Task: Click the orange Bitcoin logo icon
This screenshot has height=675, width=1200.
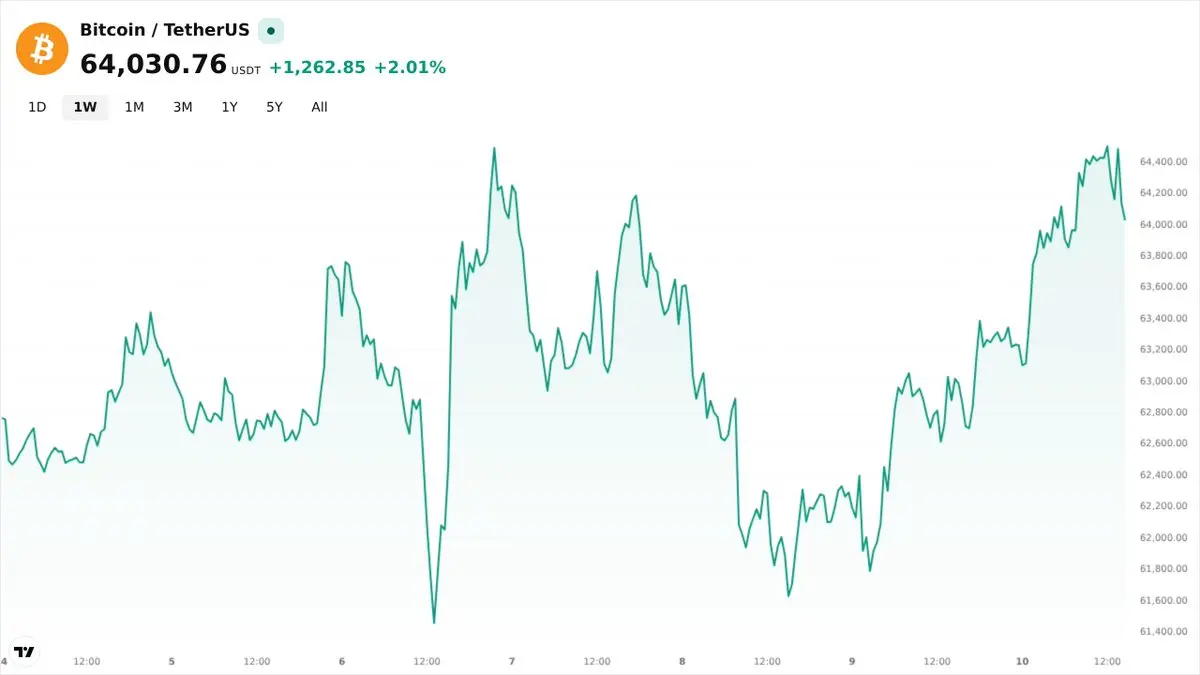Action: point(42,48)
